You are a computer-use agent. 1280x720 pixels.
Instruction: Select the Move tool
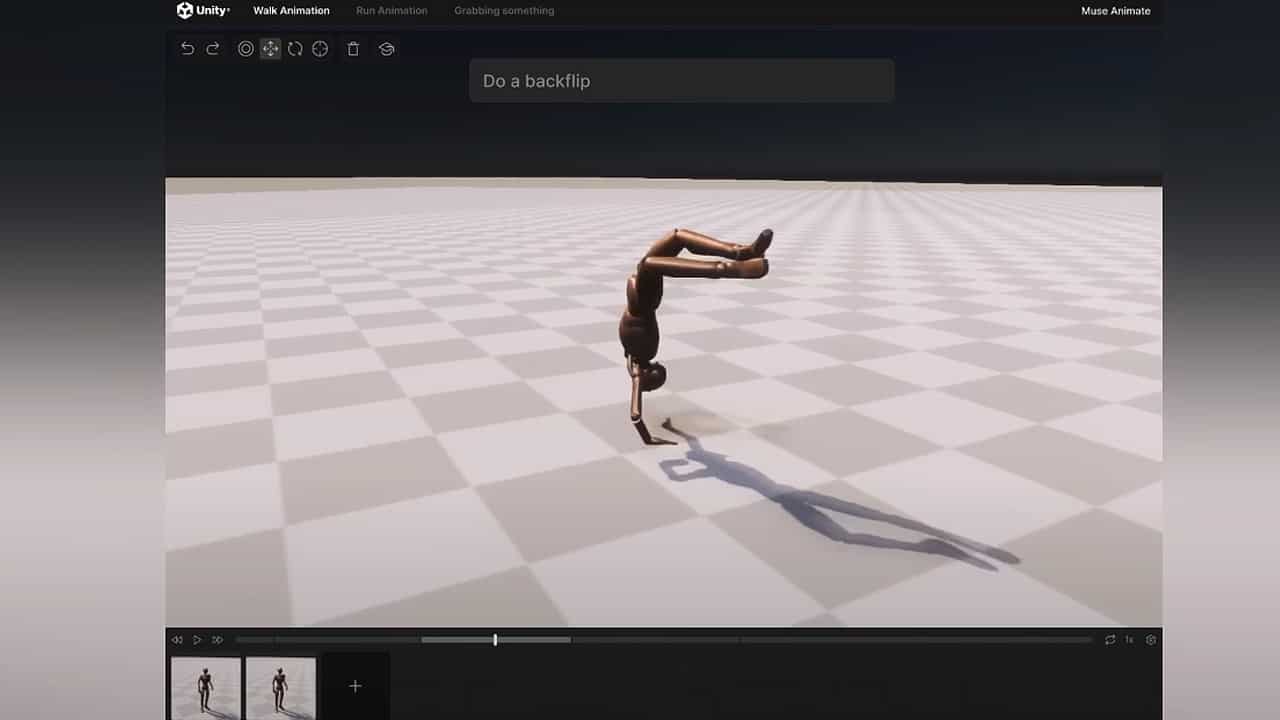pos(270,48)
